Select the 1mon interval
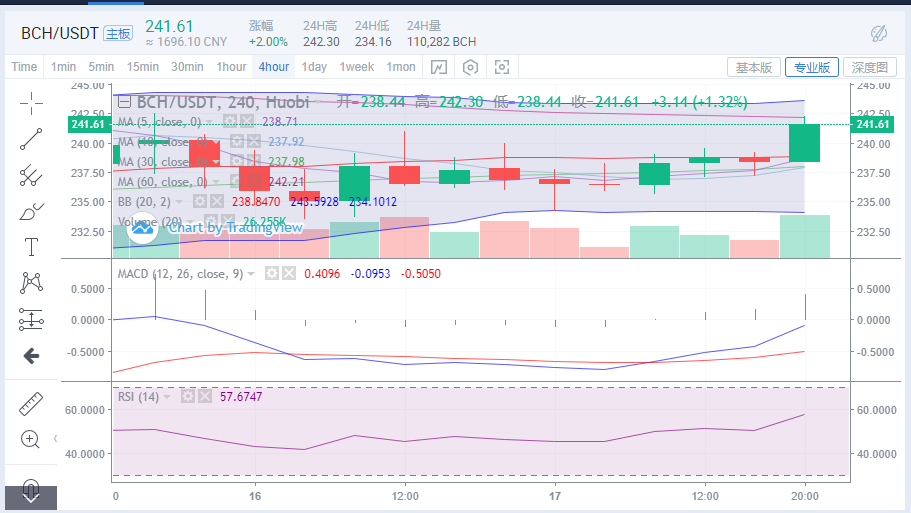Viewport: 911px width, 513px height. (401, 67)
